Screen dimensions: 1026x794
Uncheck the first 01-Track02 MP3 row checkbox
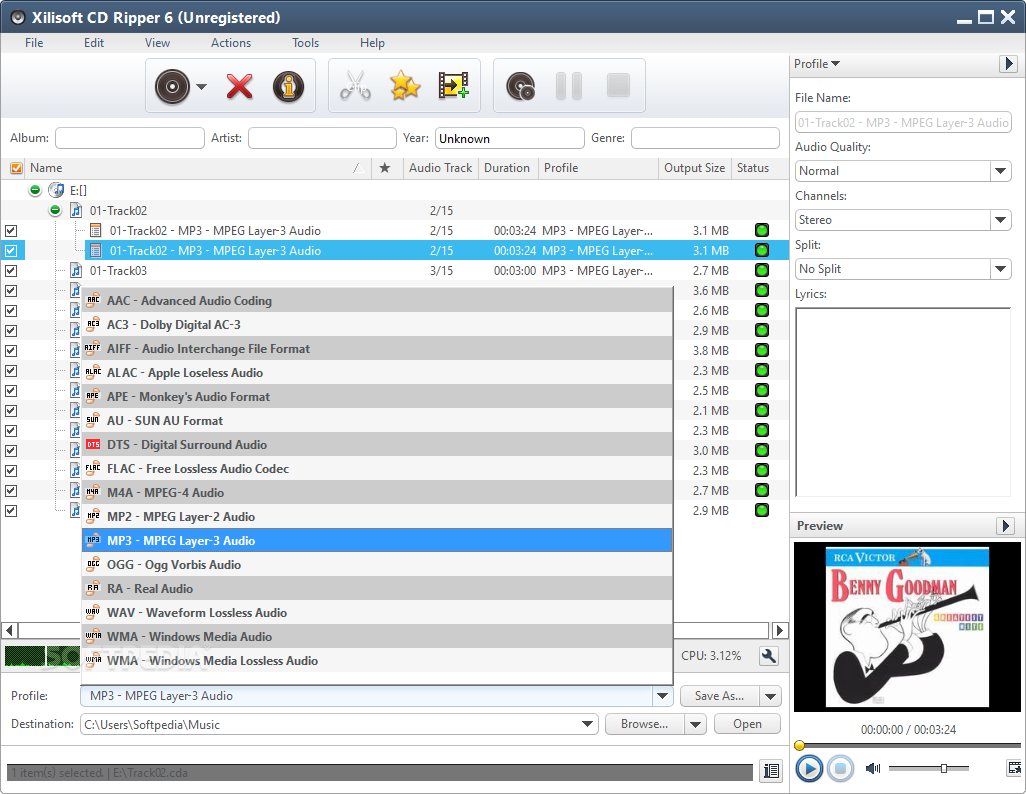(11, 230)
